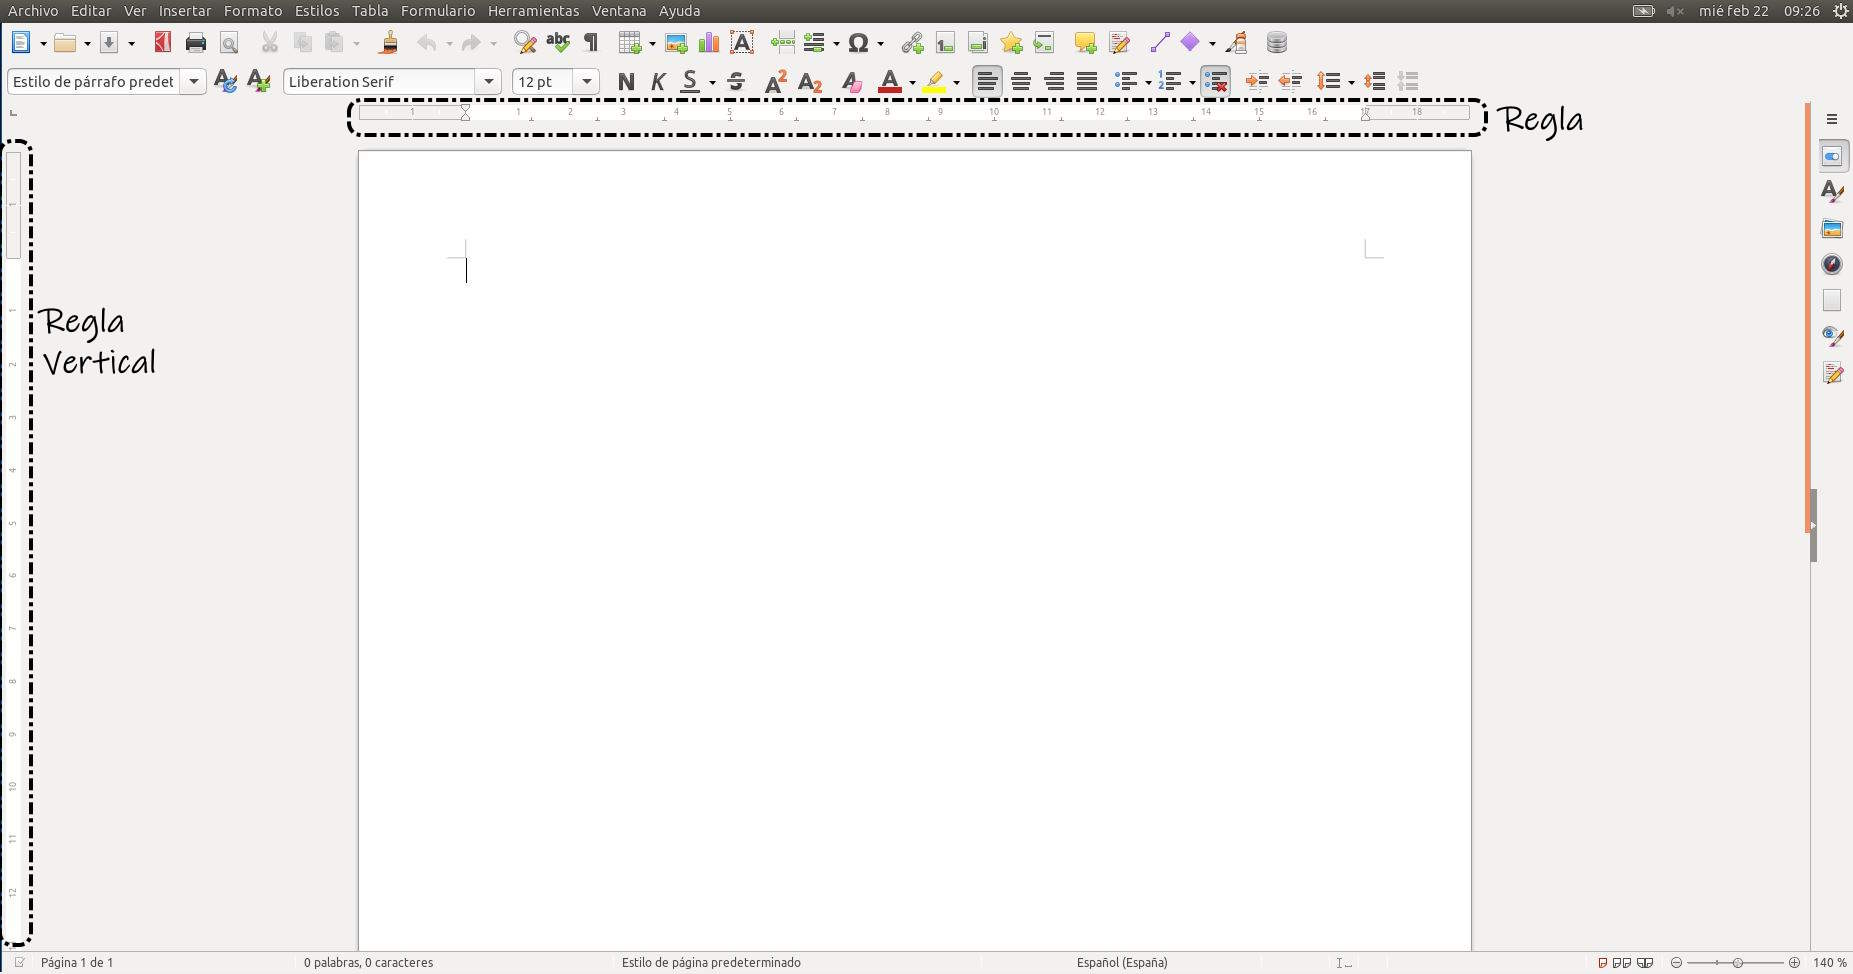1853x974 pixels.
Task: Open the Insert table dropdown arrow
Action: coord(652,44)
